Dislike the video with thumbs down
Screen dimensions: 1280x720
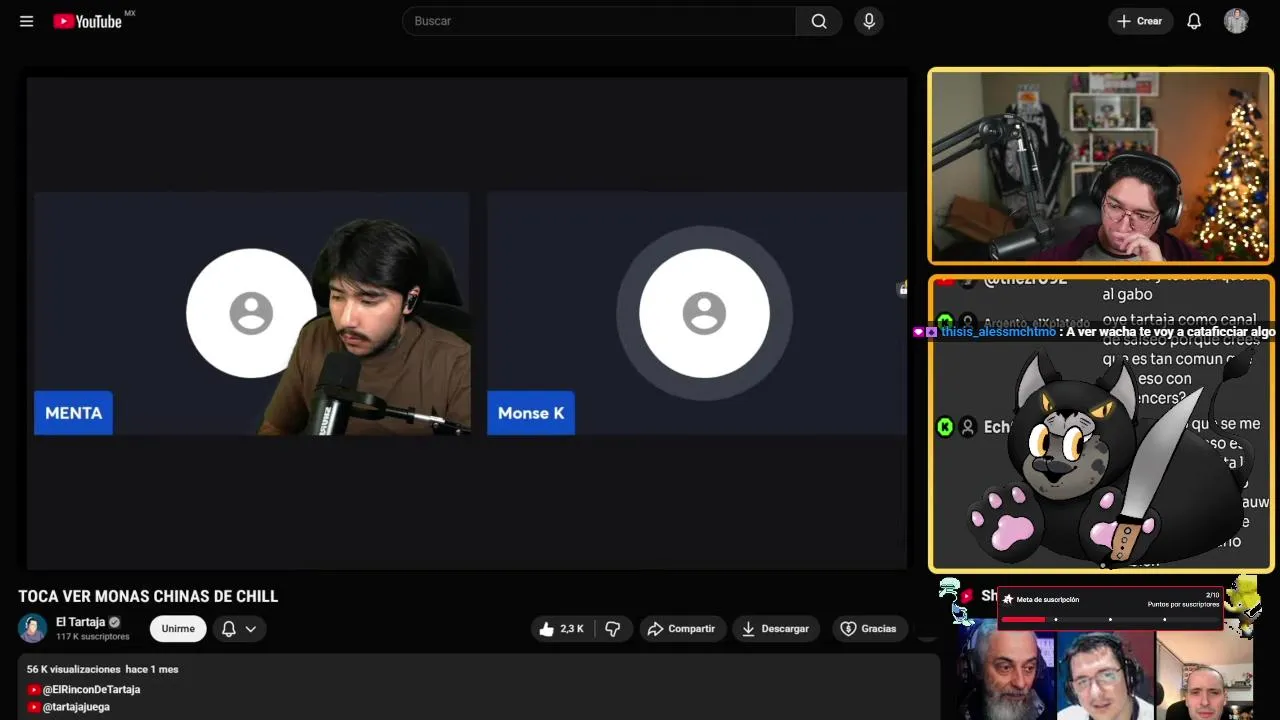click(x=613, y=629)
